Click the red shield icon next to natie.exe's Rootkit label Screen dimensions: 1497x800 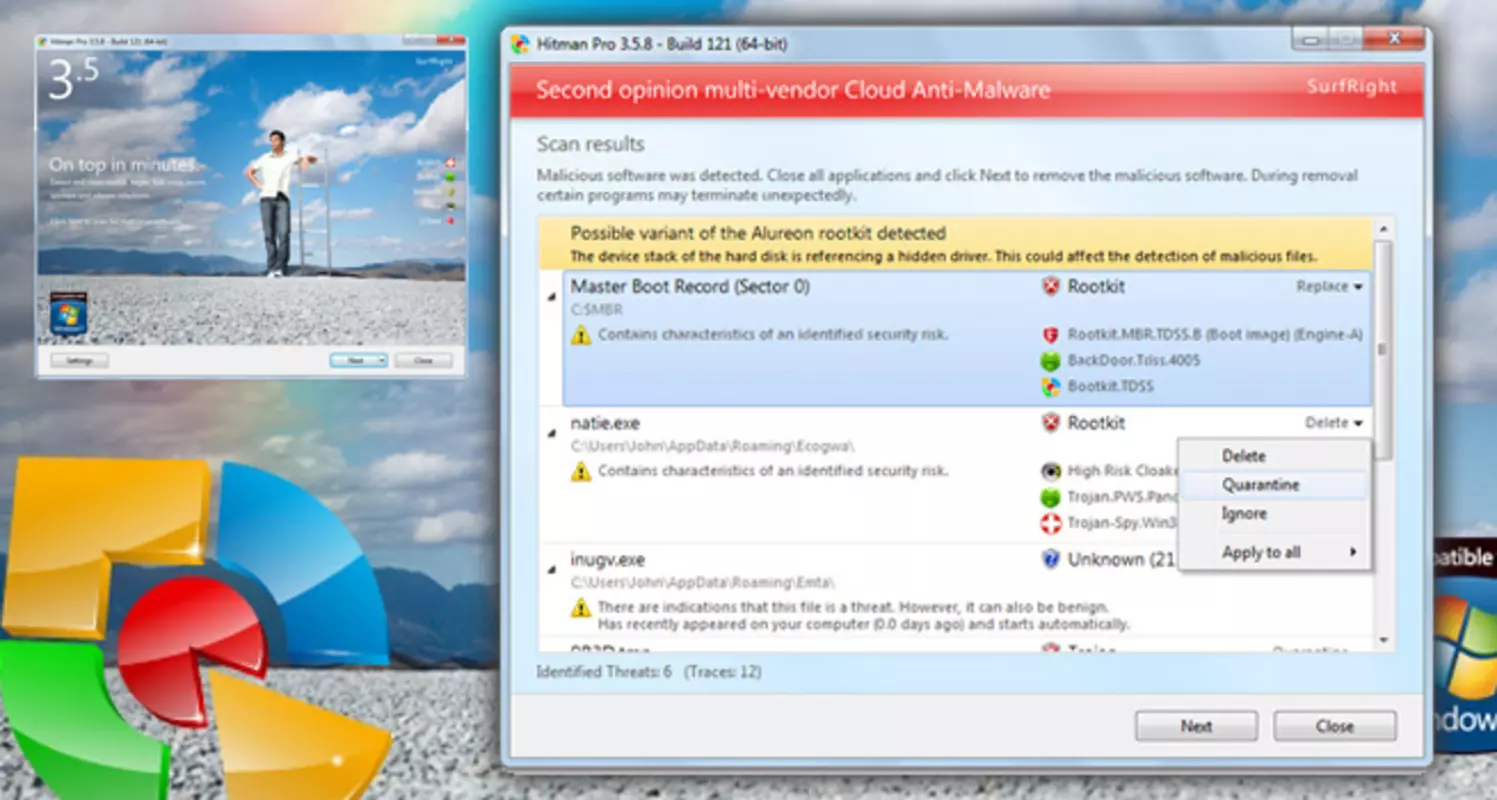point(1050,424)
